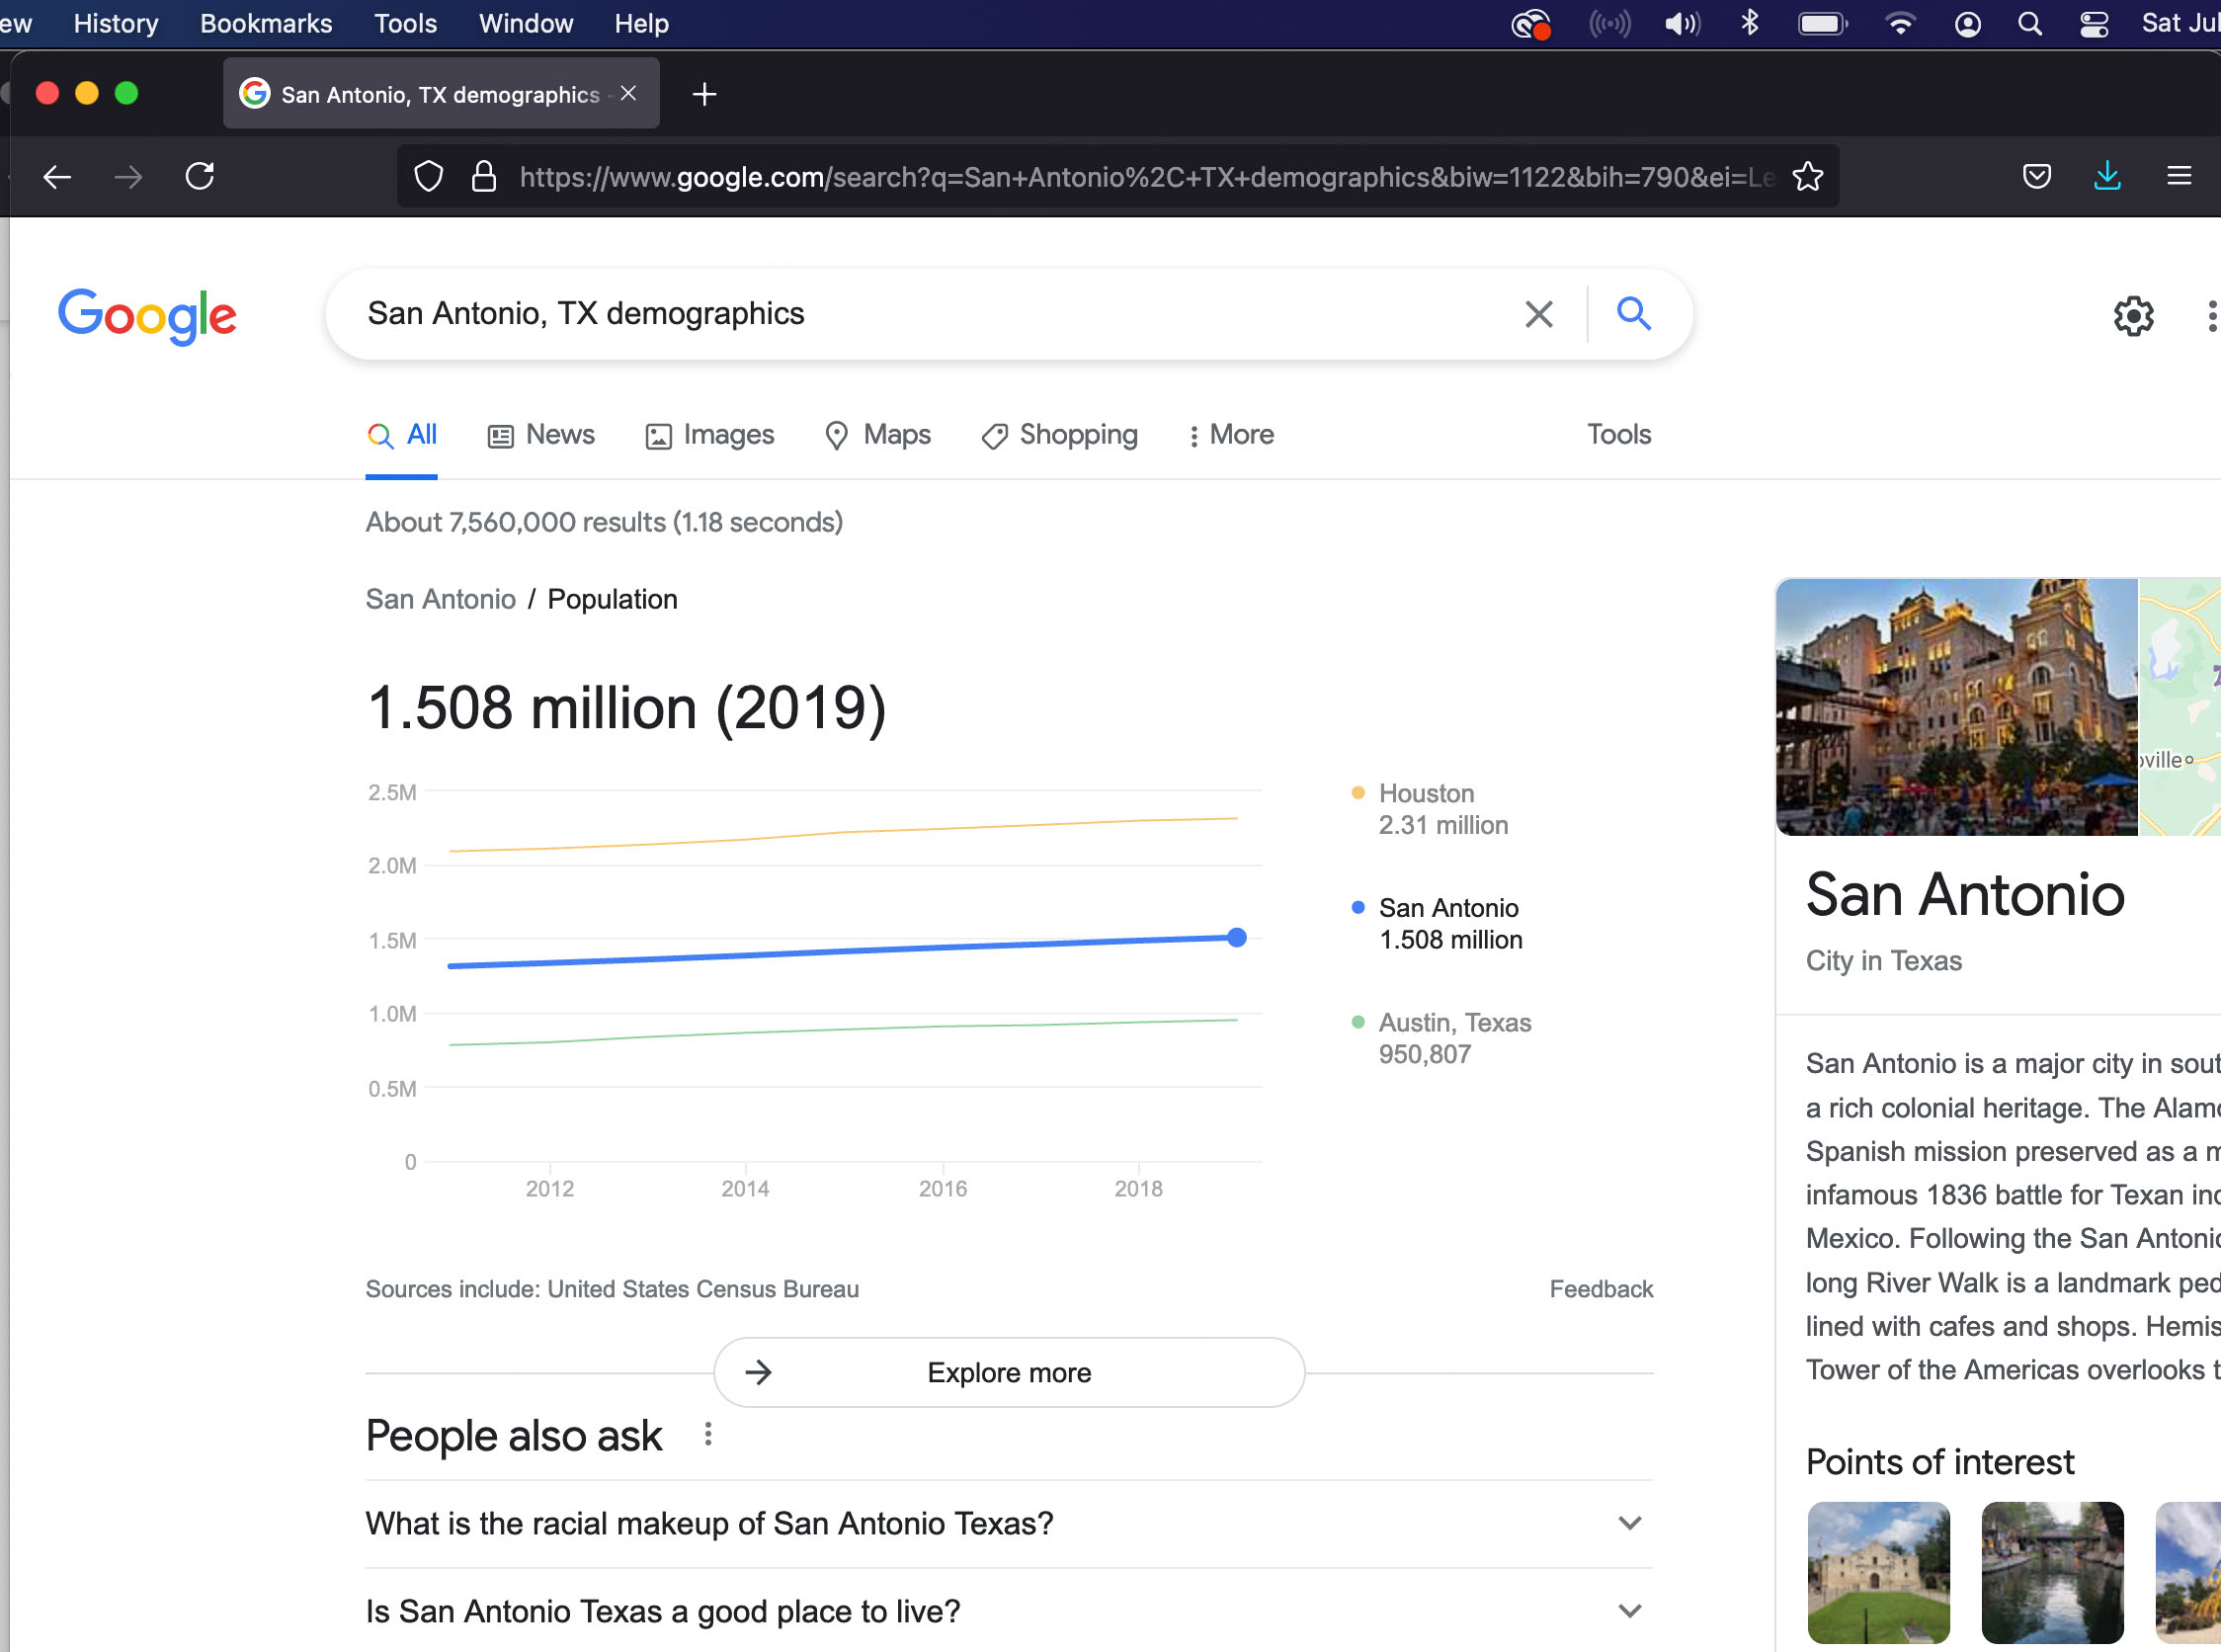The image size is (2221, 1652).
Task: Open the Bookmarks menu
Action: (266, 24)
